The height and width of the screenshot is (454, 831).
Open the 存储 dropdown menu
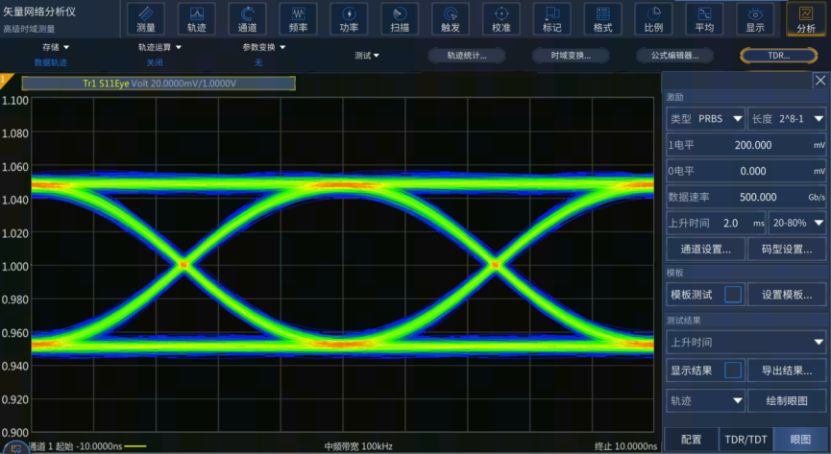55,47
